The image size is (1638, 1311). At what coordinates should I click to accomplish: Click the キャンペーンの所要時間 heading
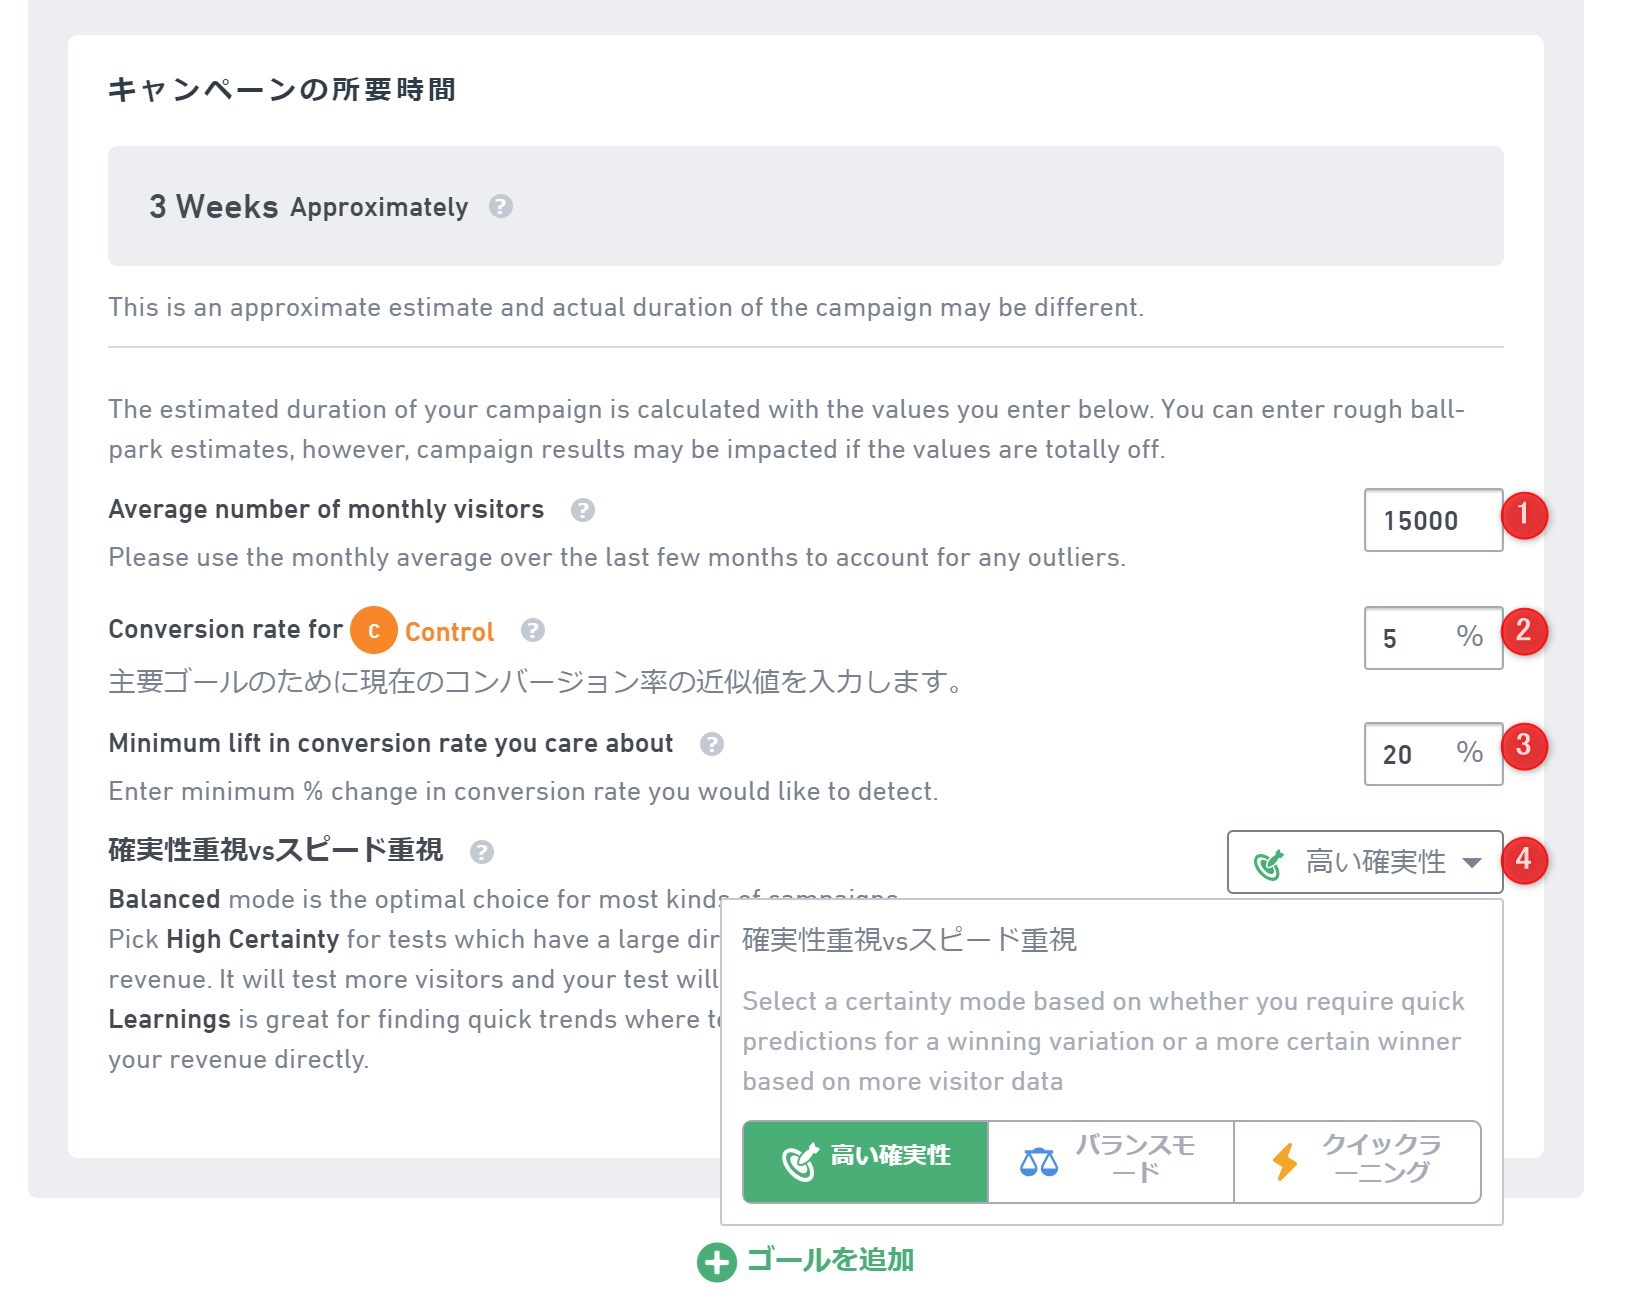coord(282,90)
